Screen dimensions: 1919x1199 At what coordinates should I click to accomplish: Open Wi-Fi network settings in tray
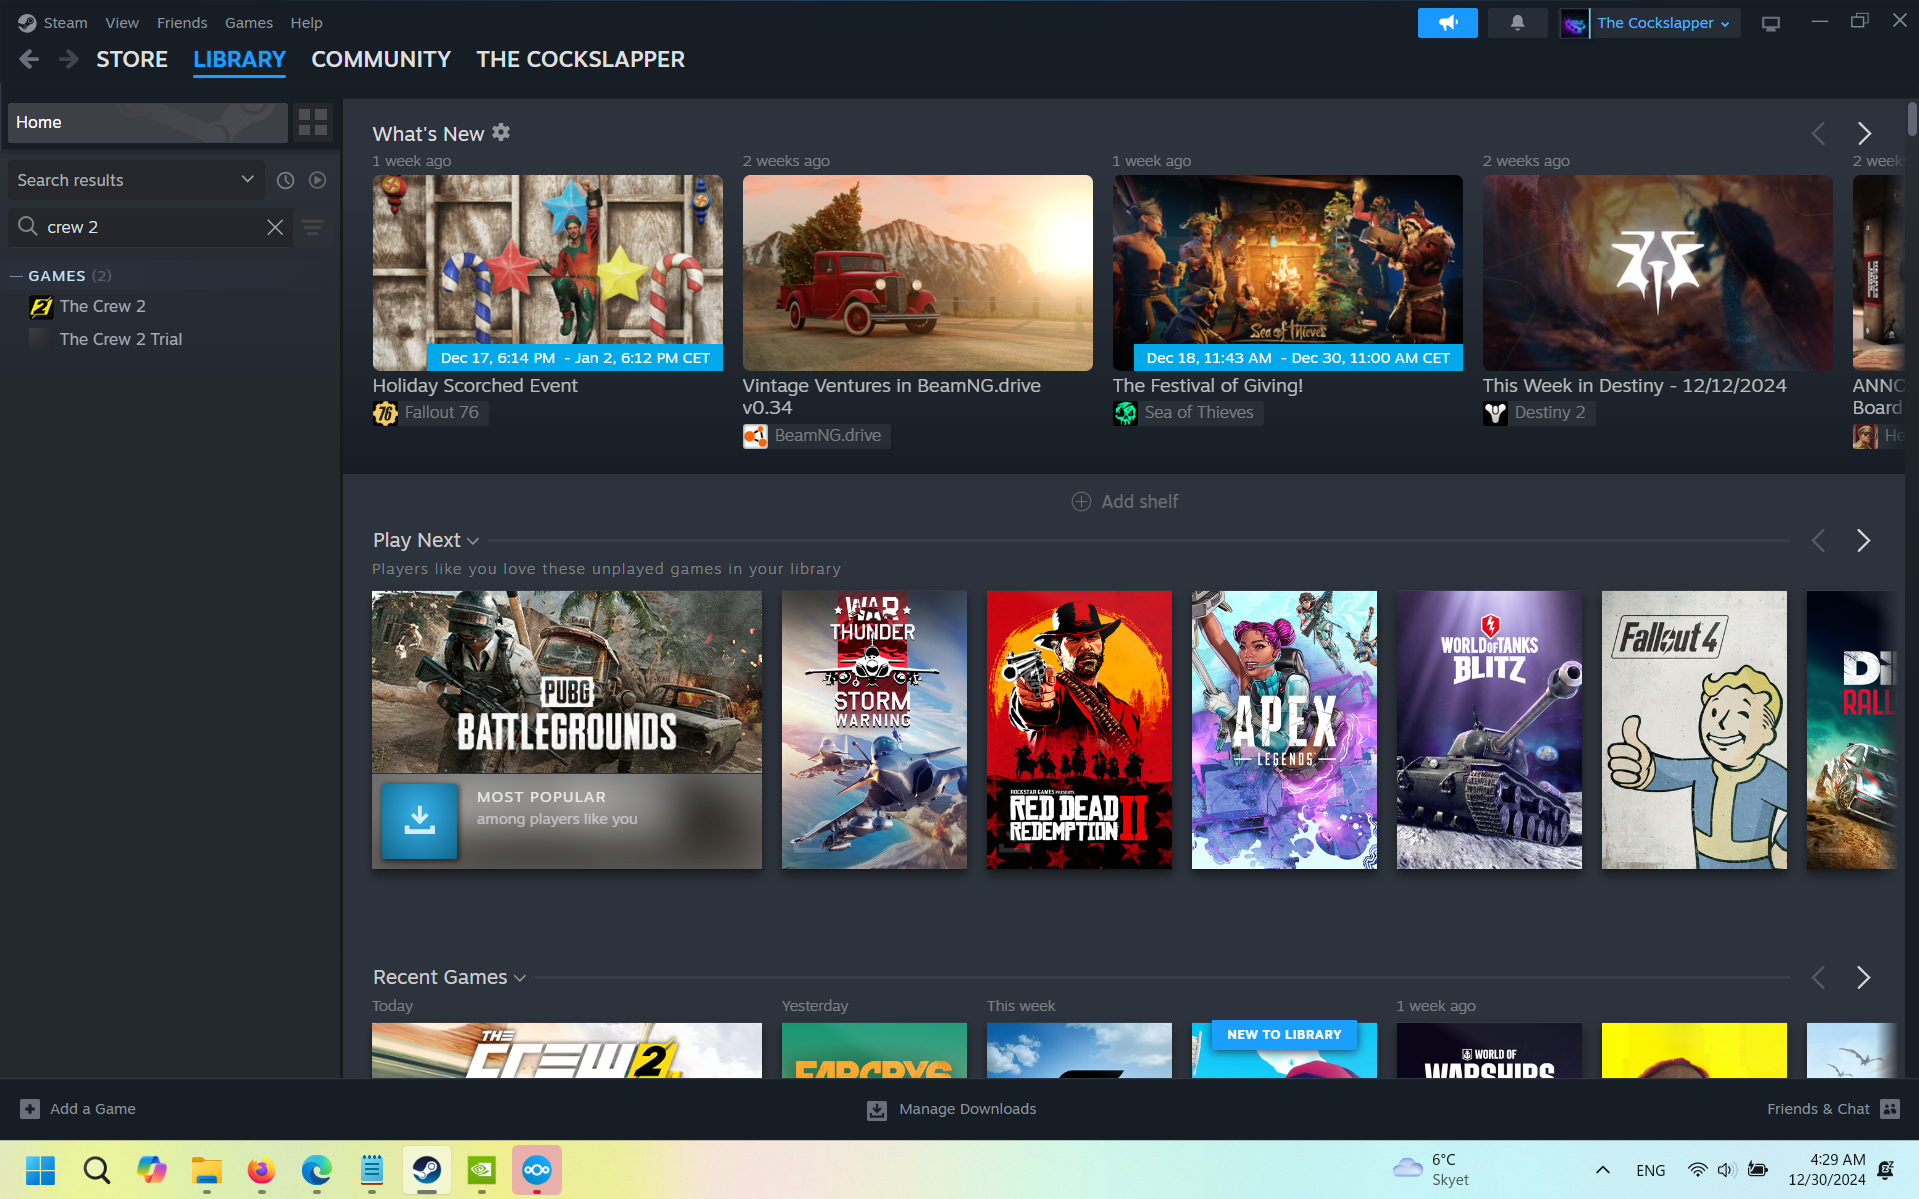tap(1697, 1170)
